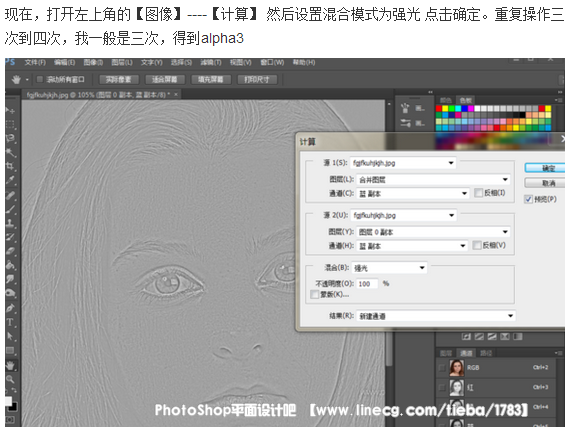Open the Image (I) menu
Screen dimensions: 578x427
tap(93, 63)
